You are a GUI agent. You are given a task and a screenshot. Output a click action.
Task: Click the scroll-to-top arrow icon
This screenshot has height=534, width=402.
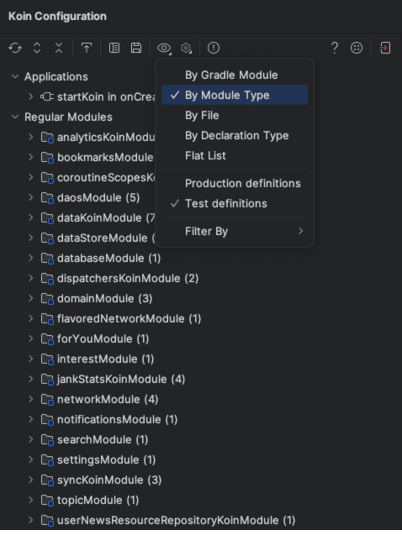click(87, 48)
